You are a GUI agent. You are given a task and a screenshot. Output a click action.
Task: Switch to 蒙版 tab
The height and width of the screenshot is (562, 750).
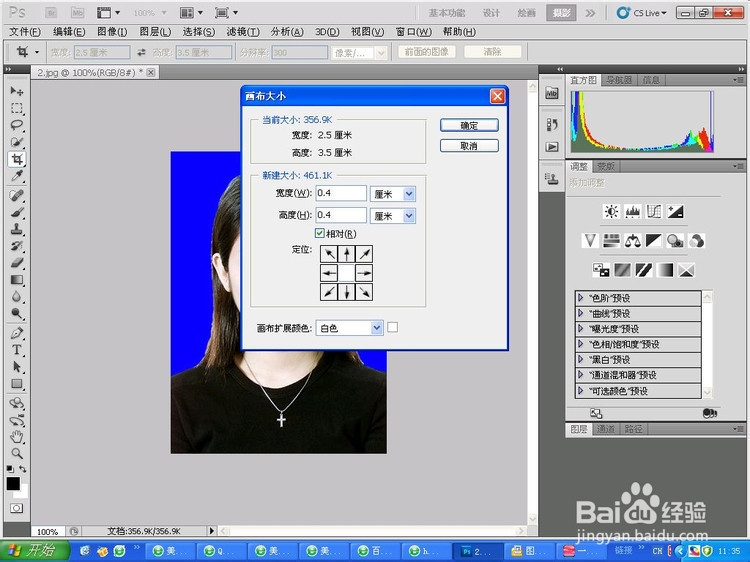(606, 166)
